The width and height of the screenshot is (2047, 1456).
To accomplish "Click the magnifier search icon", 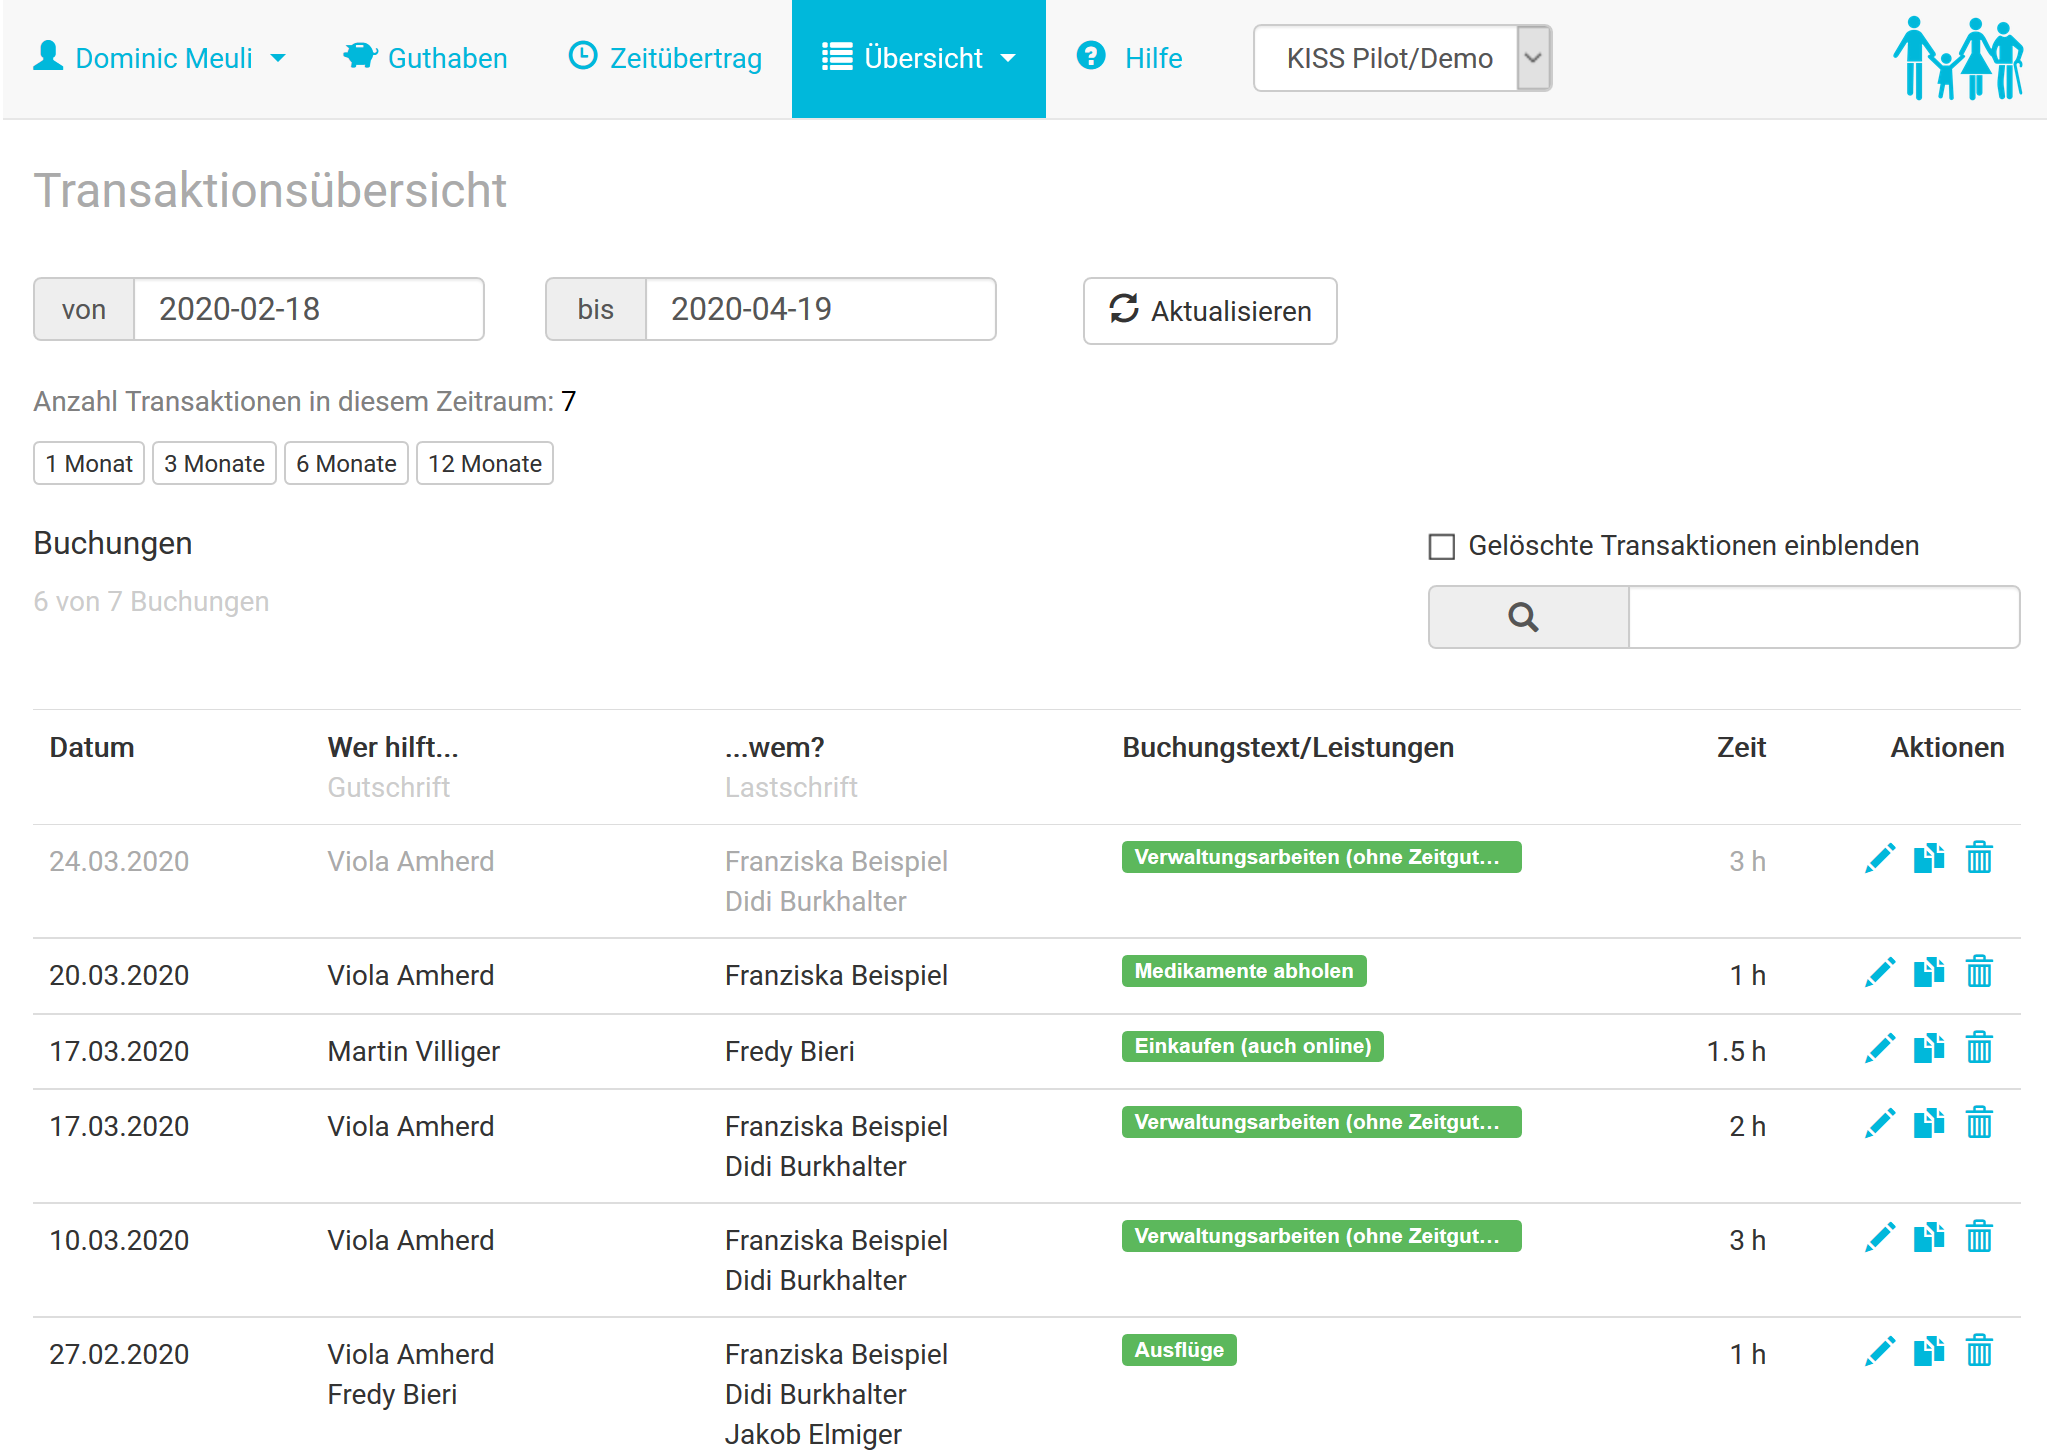I will point(1524,618).
